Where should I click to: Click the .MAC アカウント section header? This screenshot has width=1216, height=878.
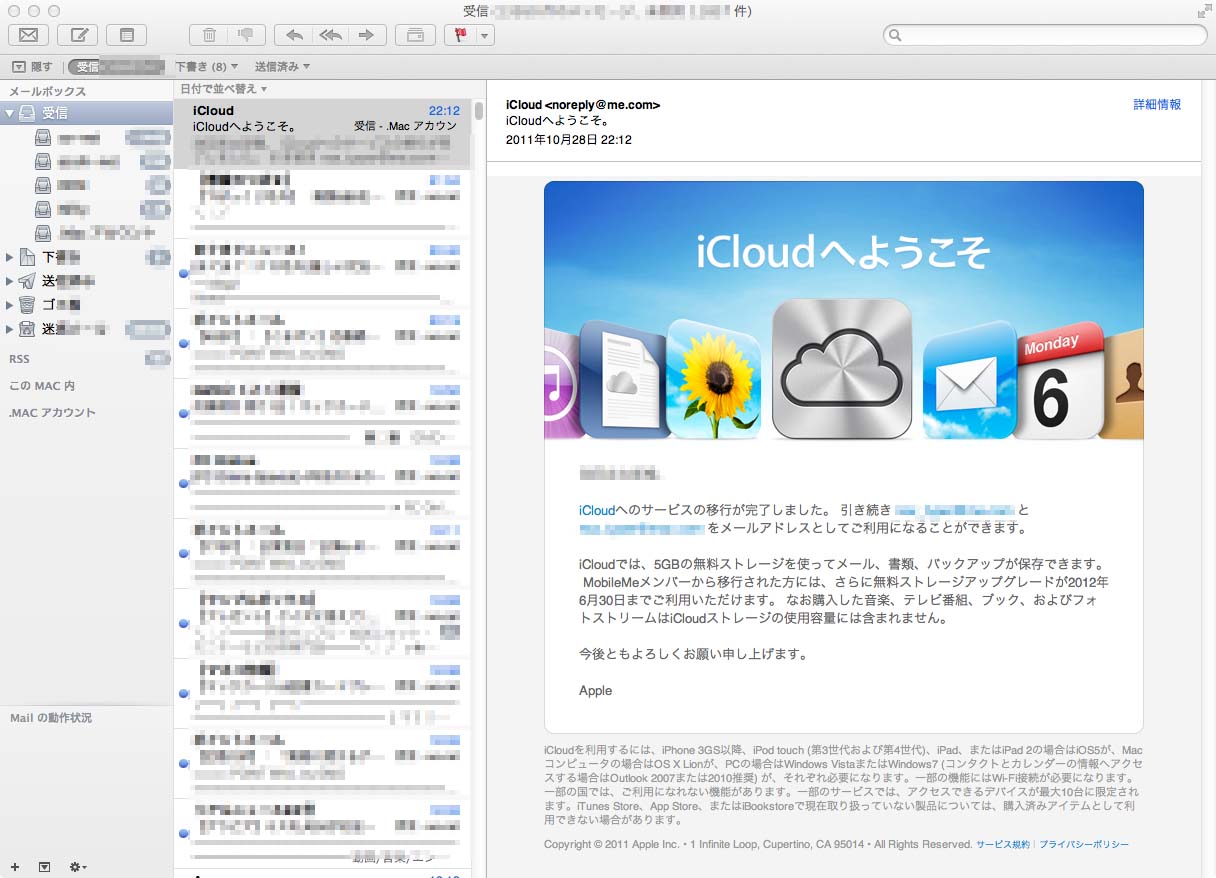click(52, 412)
